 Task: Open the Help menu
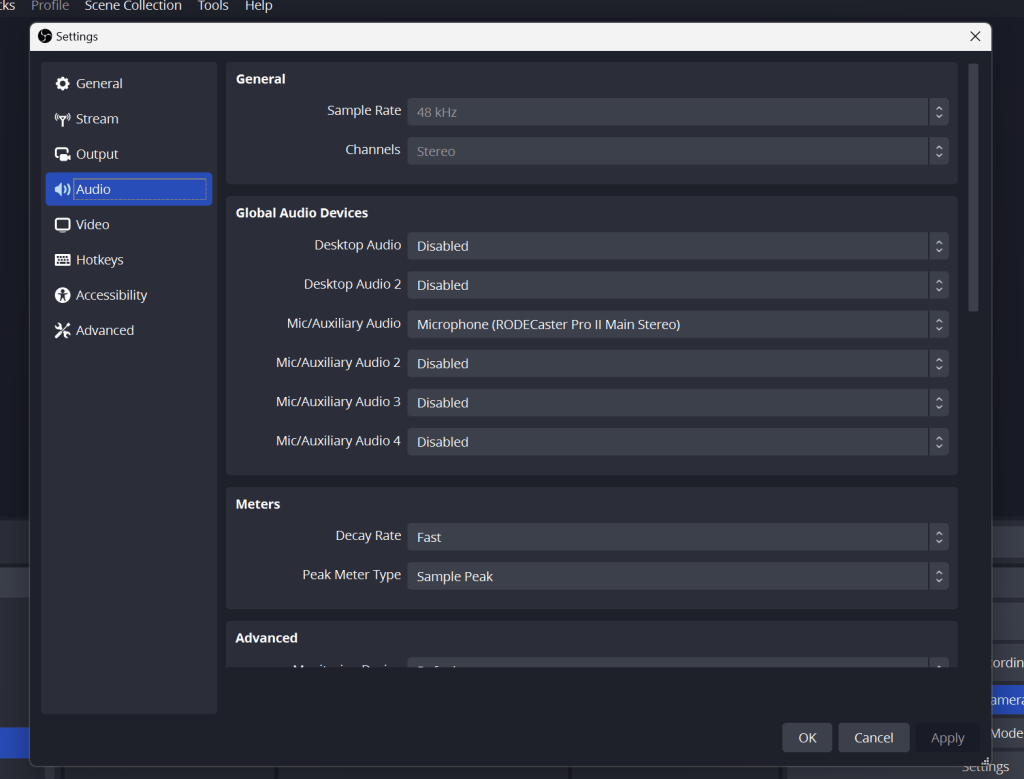[x=259, y=6]
